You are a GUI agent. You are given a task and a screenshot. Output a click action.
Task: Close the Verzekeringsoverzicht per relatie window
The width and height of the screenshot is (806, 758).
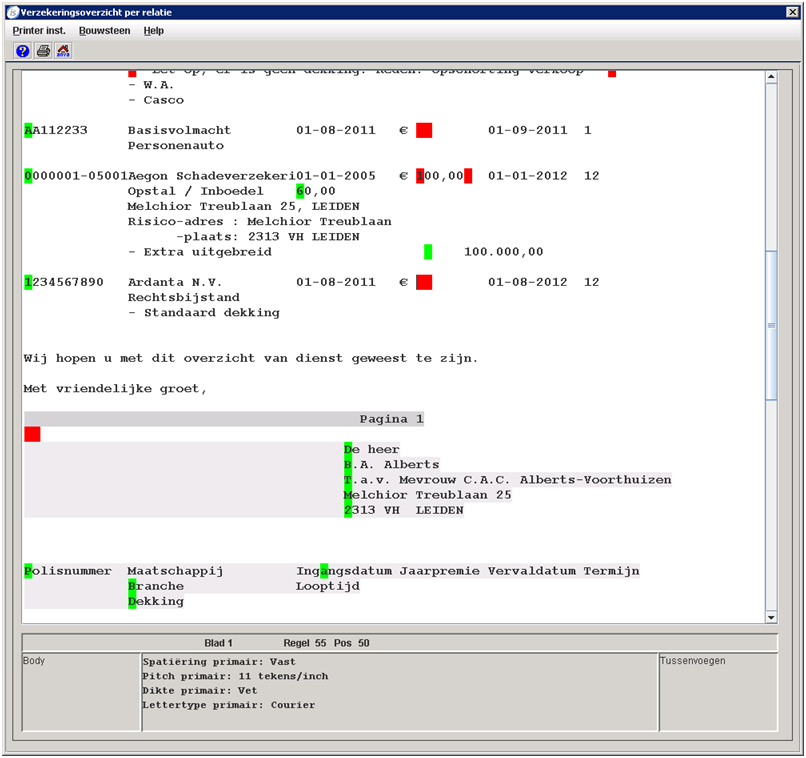coord(791,11)
